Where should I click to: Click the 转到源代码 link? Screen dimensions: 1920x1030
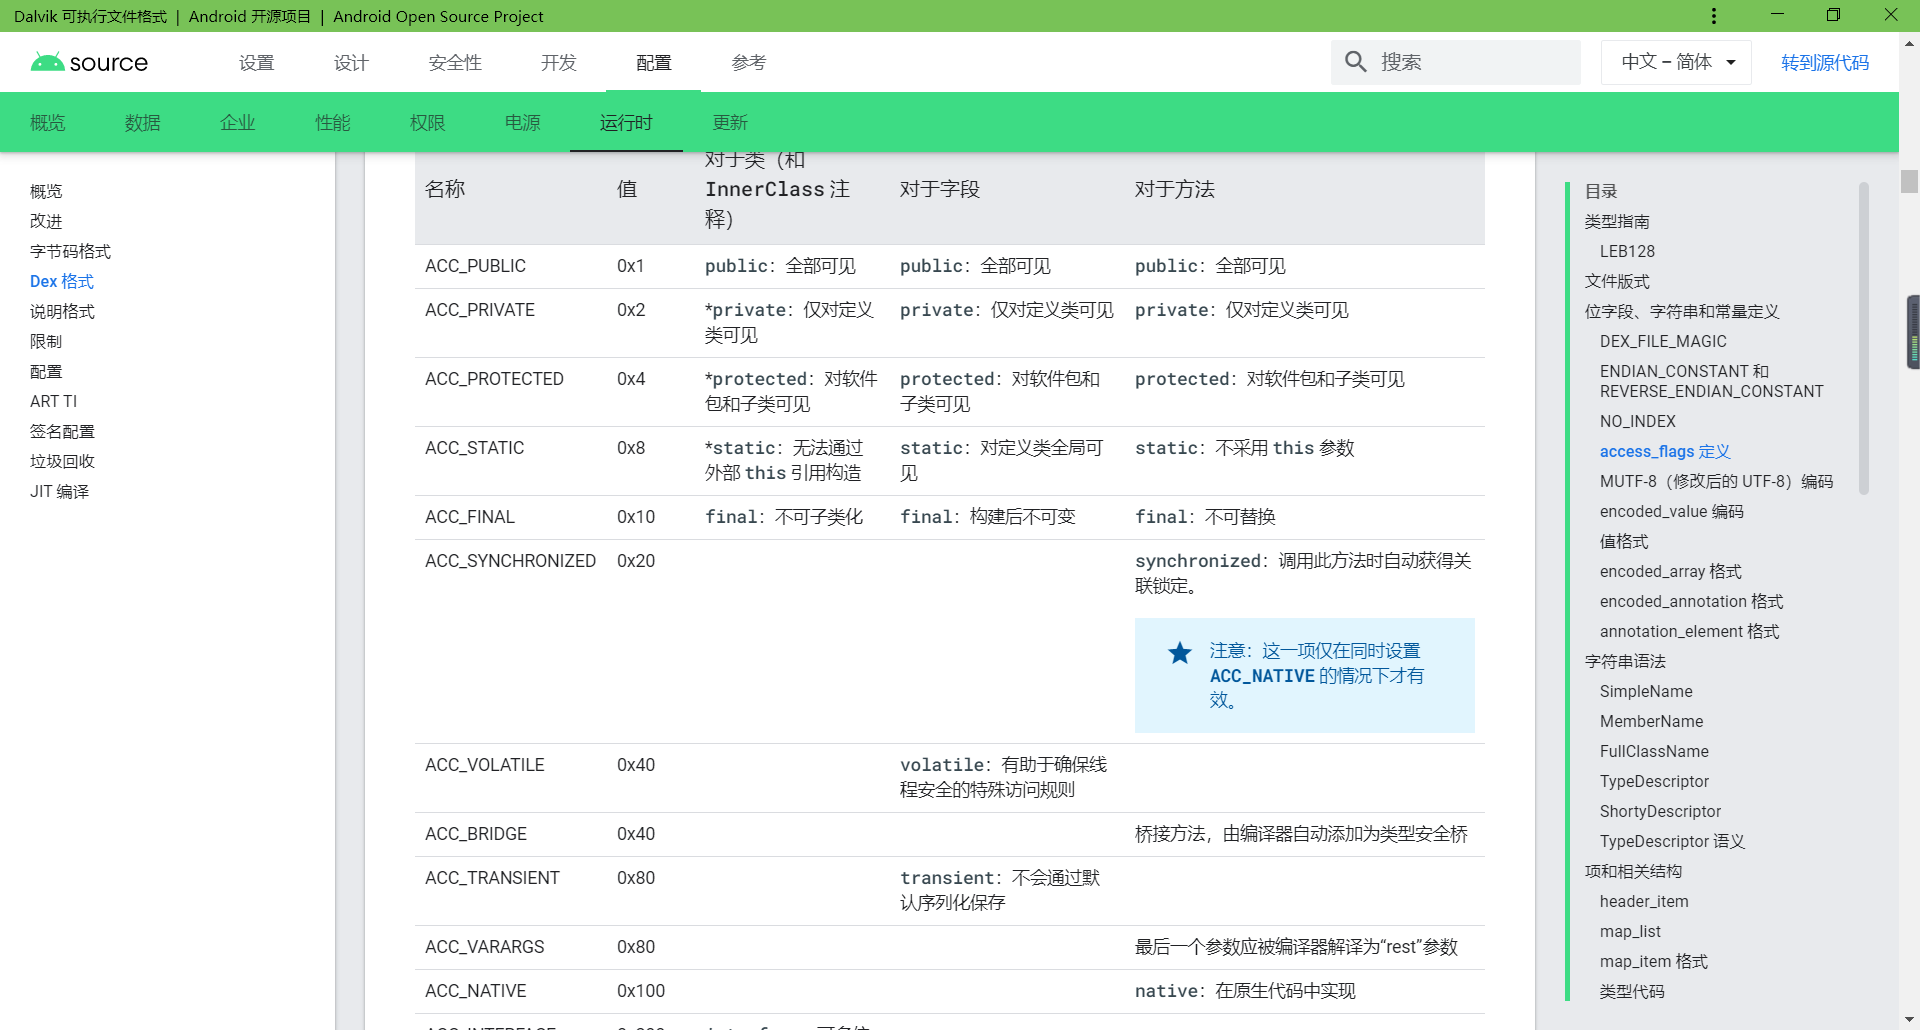tap(1823, 61)
